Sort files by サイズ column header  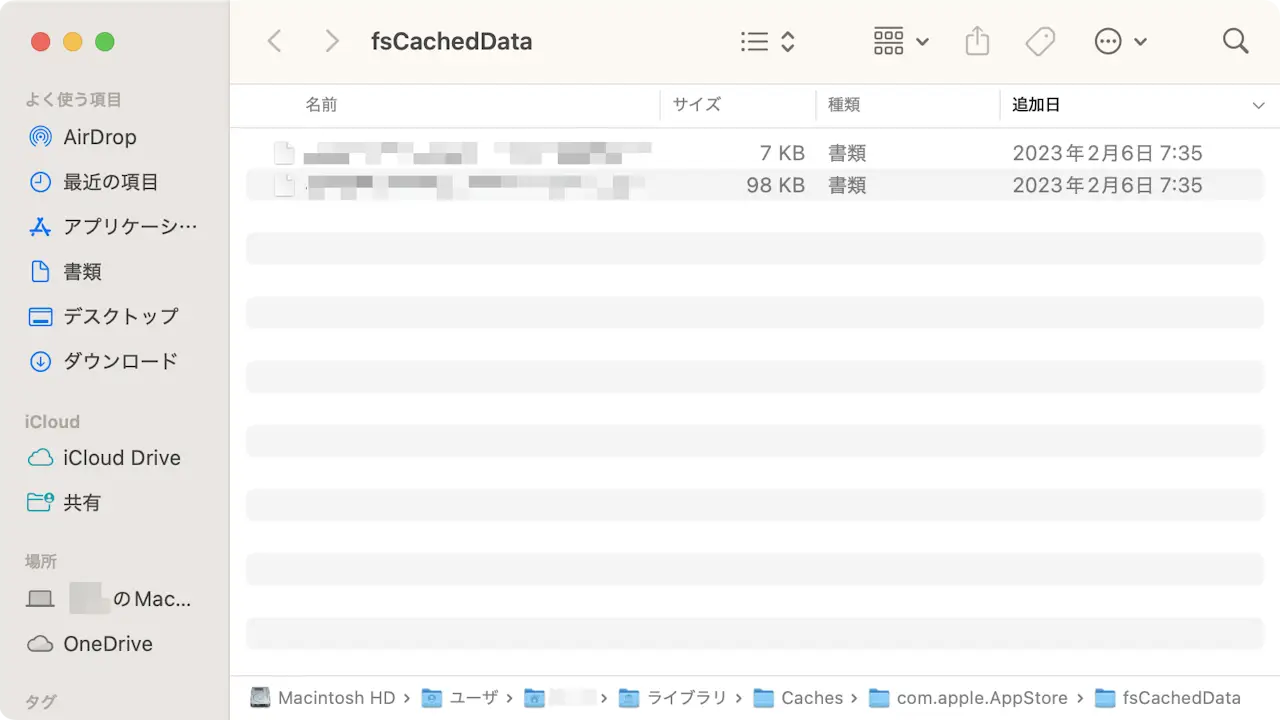point(696,105)
